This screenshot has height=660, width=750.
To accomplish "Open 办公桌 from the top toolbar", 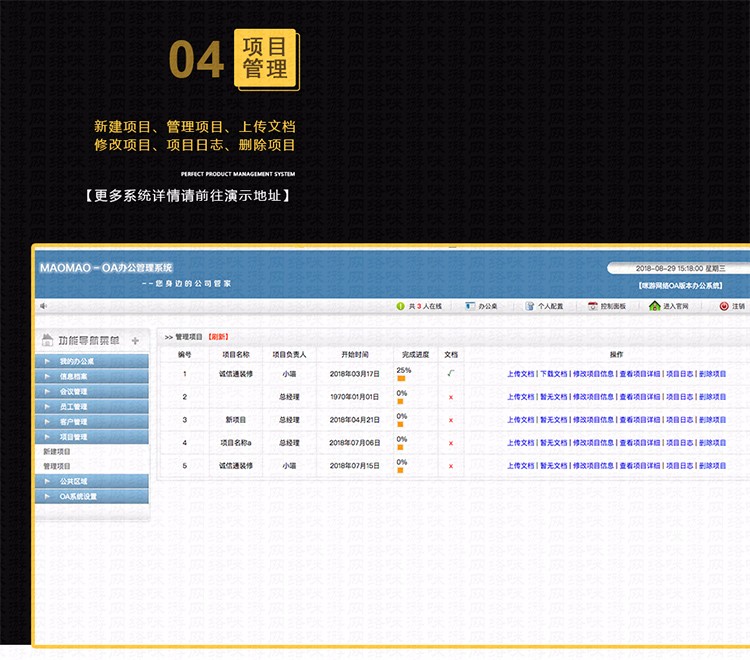I will point(482,306).
